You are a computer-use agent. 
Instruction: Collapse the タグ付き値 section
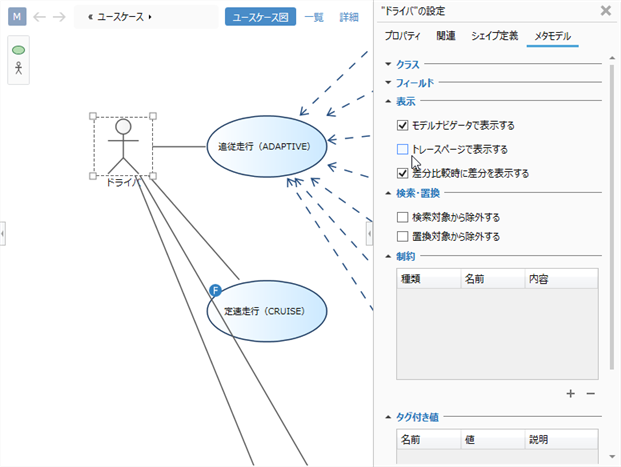pyautogui.click(x=388, y=417)
